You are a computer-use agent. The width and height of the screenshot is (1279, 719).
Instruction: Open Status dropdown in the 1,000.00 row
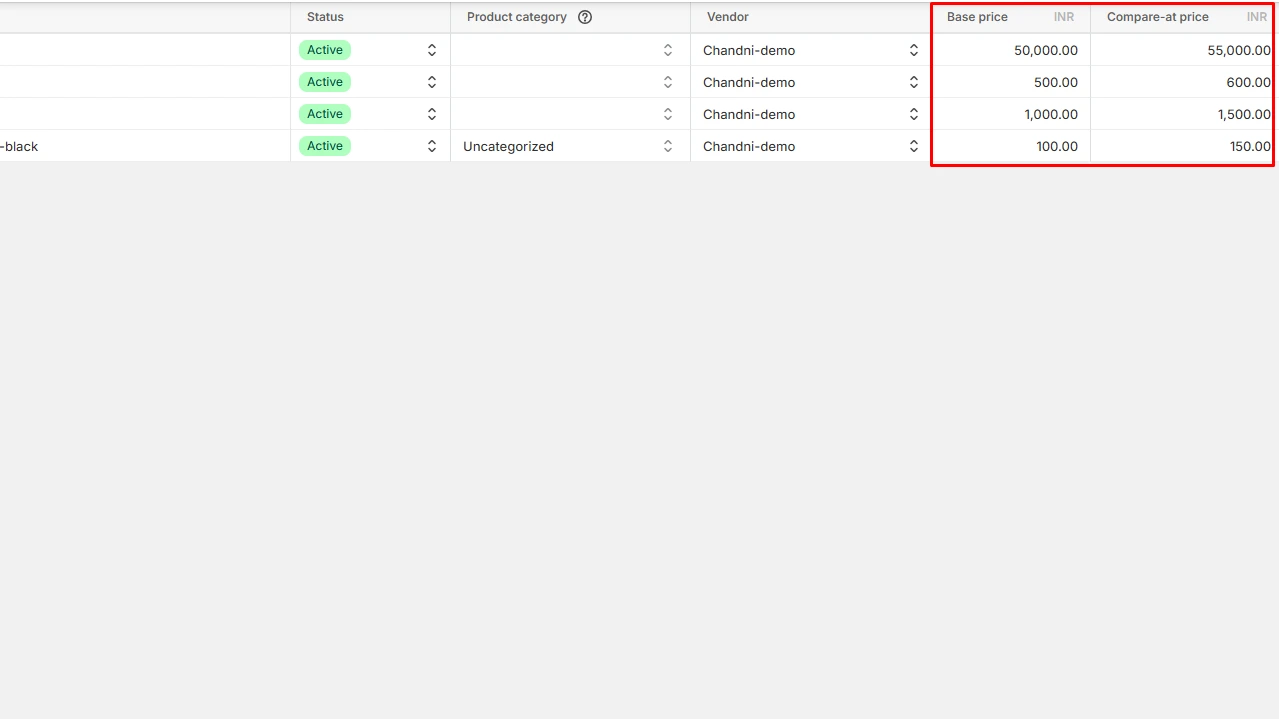pos(432,114)
